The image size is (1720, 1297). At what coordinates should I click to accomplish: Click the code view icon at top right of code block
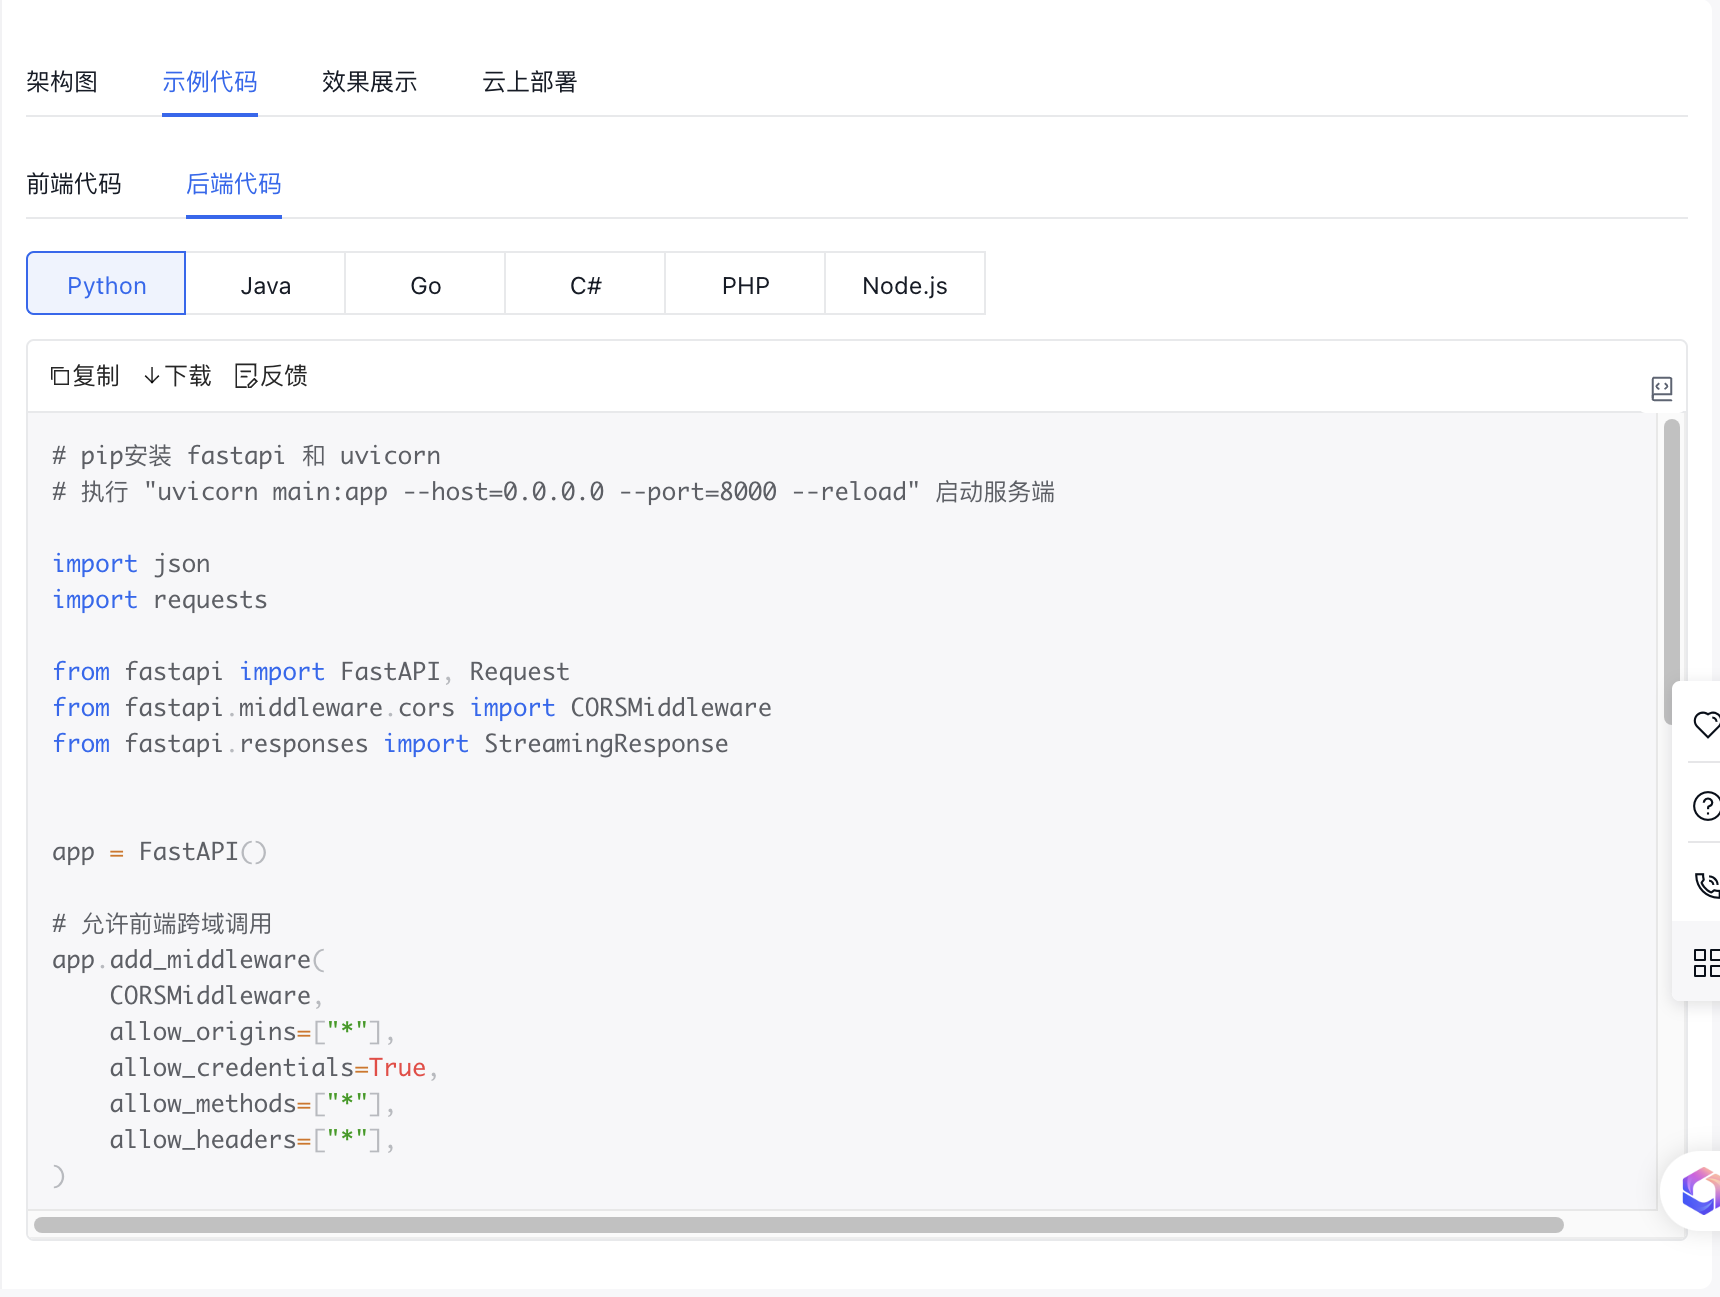pos(1662,388)
